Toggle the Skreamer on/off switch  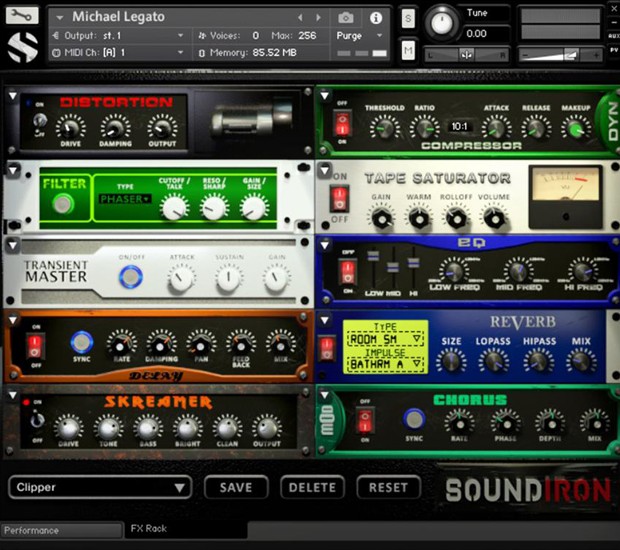coord(37,420)
